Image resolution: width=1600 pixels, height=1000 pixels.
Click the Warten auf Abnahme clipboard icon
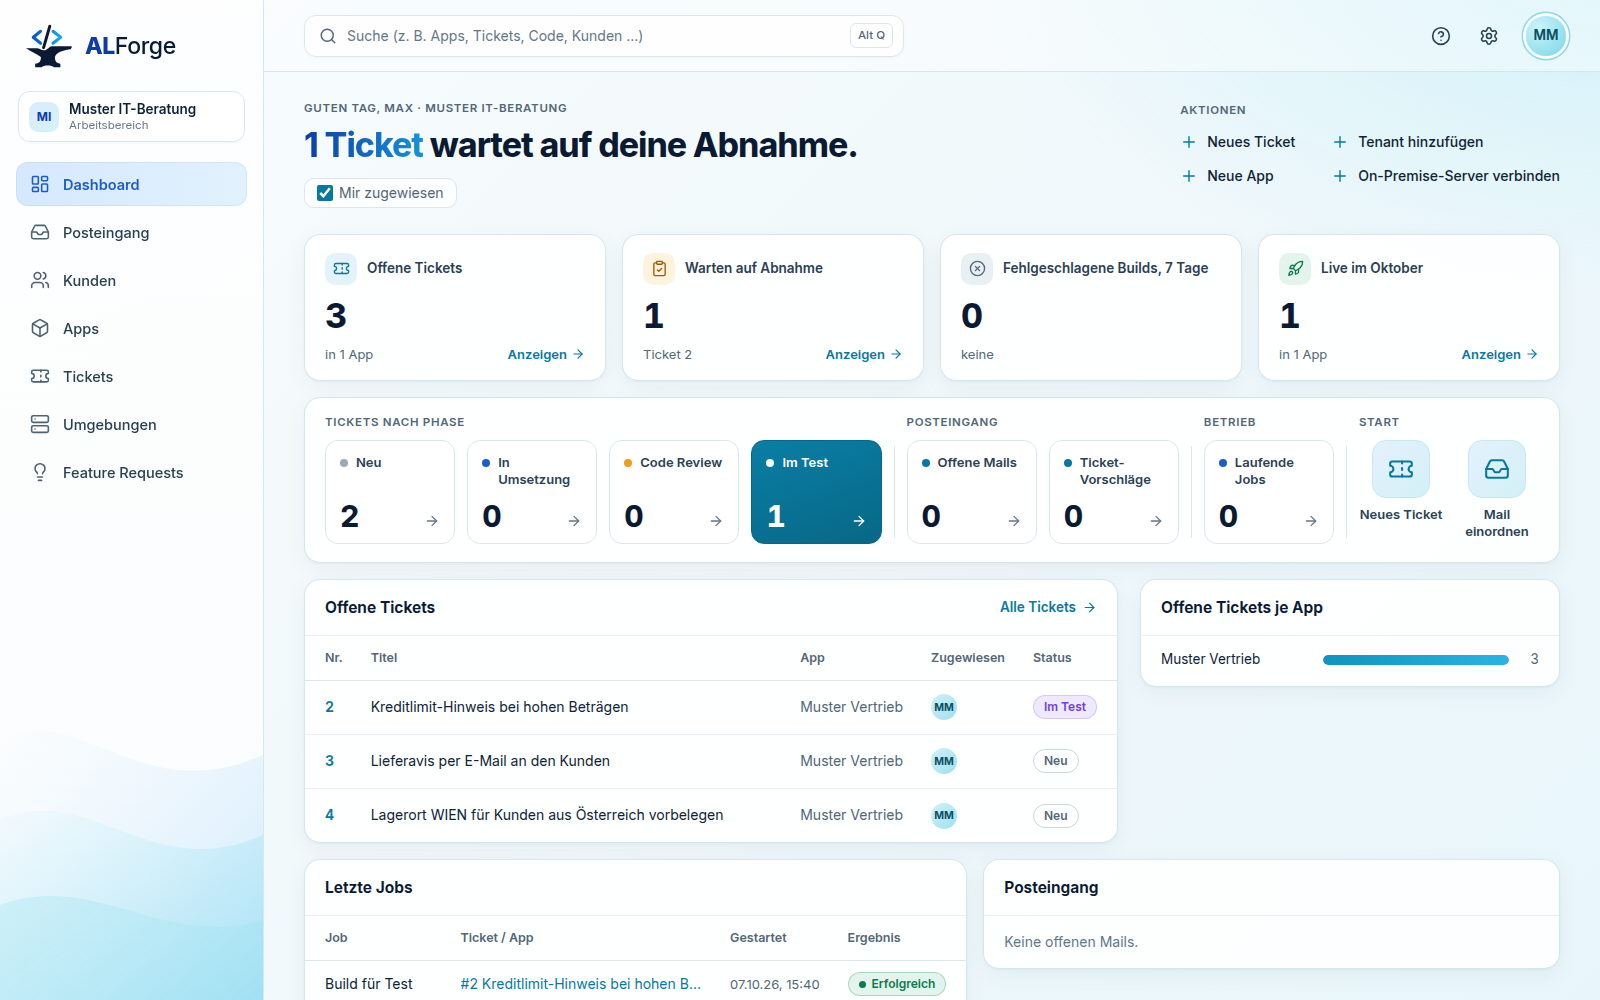[659, 268]
